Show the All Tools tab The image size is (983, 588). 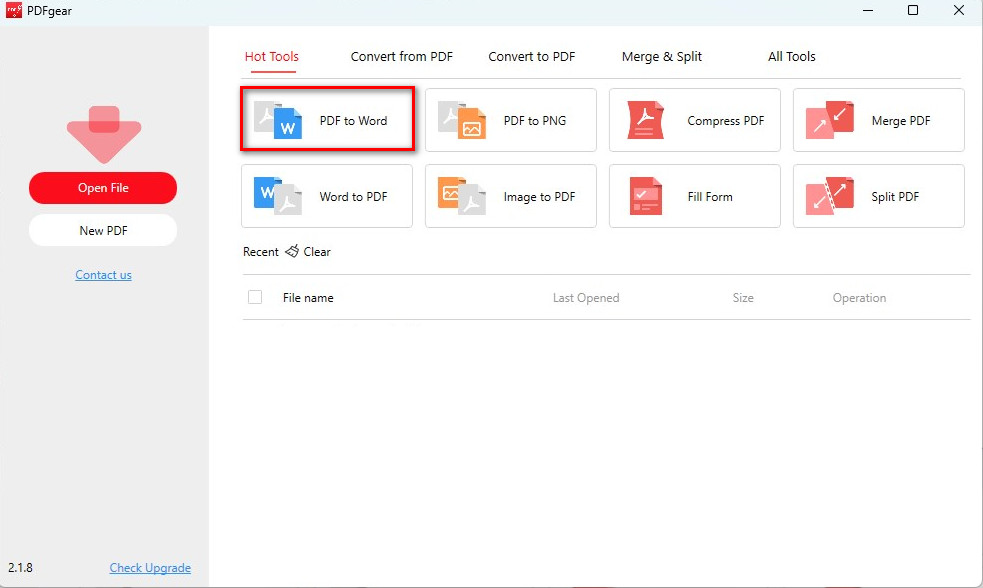[x=792, y=56]
